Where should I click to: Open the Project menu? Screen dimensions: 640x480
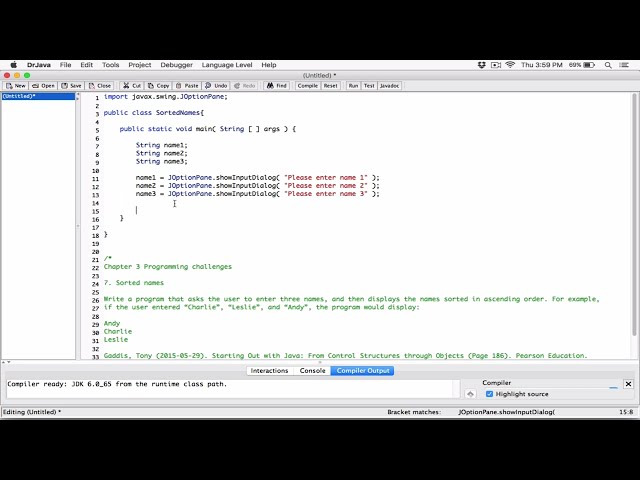coord(140,65)
